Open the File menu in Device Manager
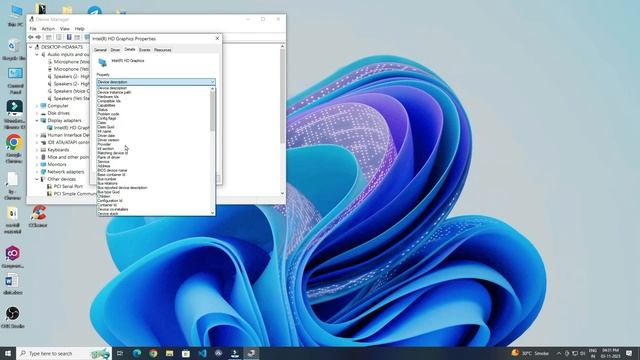Screen dimensions: 640x360 (x=33, y=29)
